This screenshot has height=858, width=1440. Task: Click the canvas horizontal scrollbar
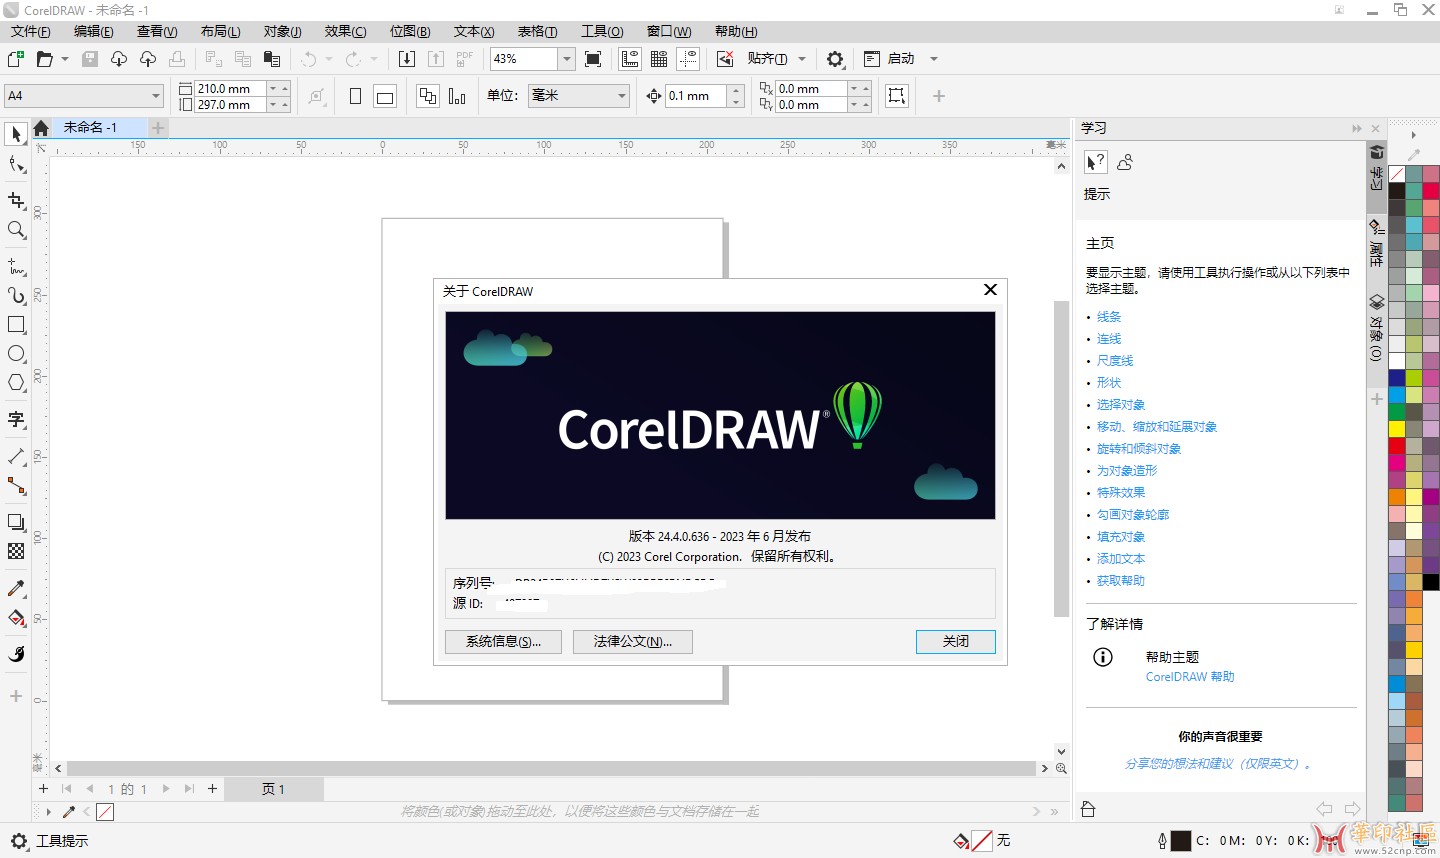pos(549,768)
